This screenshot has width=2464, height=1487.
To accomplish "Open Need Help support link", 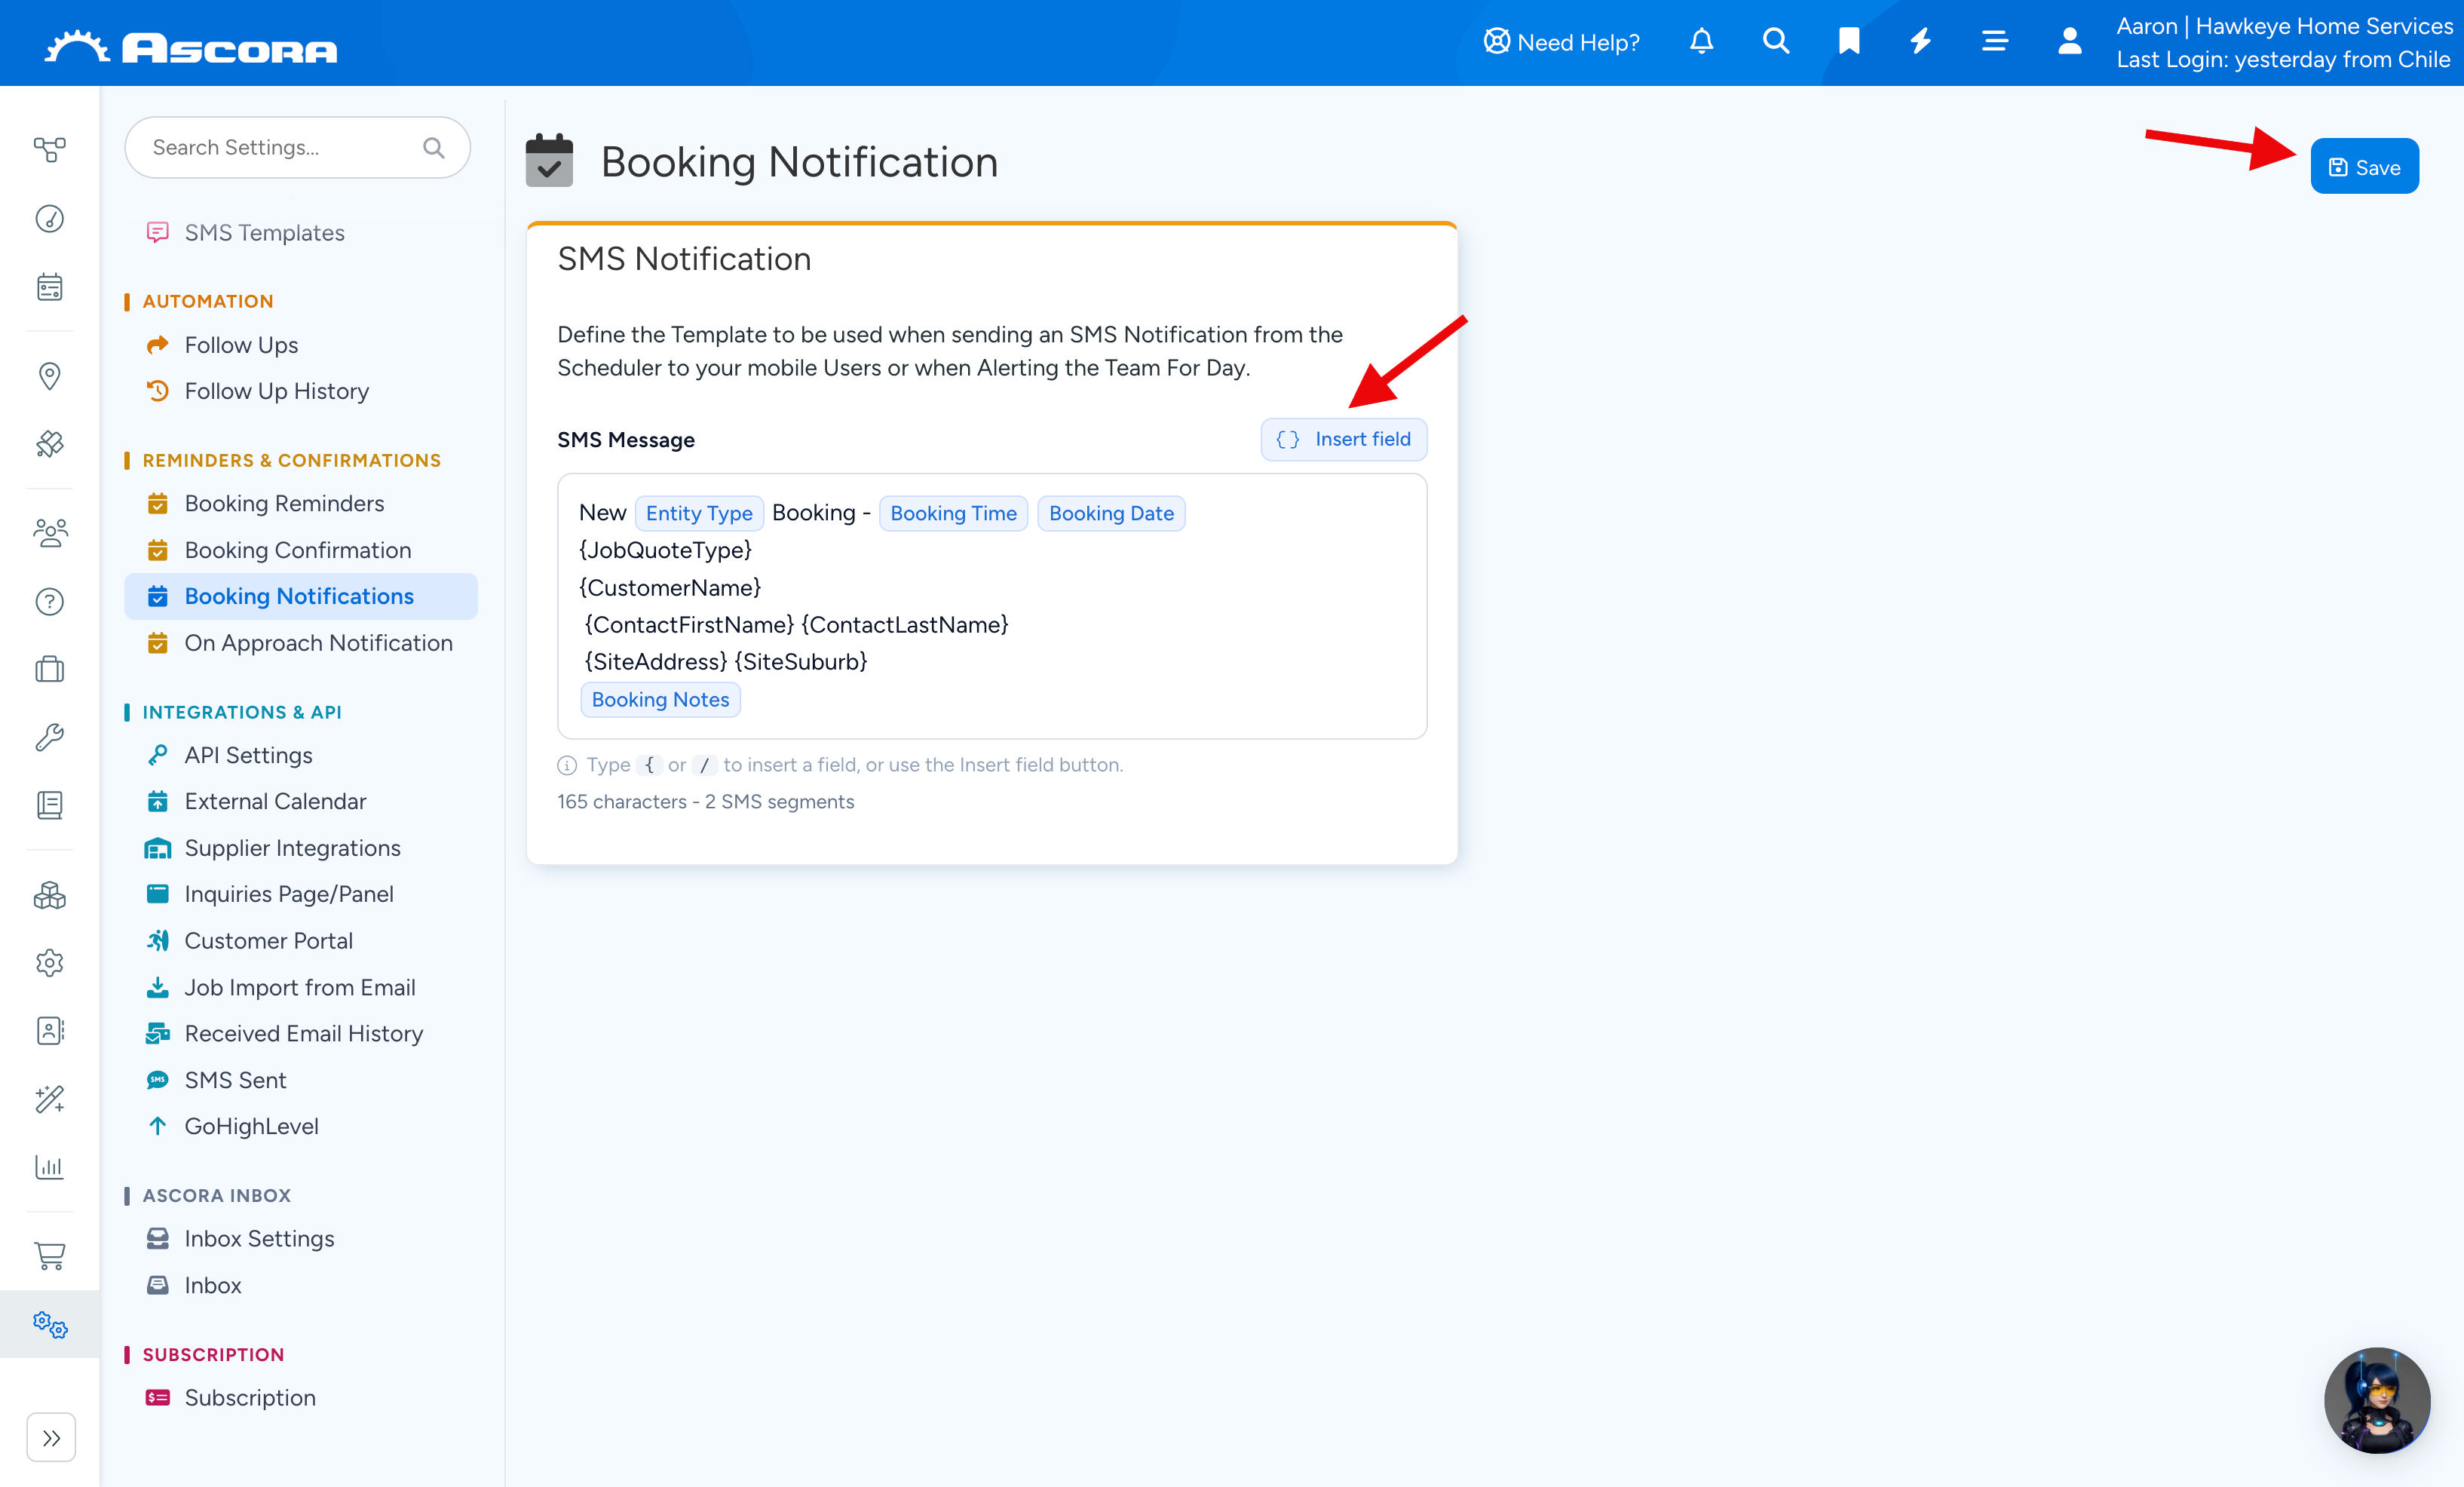I will [1561, 42].
